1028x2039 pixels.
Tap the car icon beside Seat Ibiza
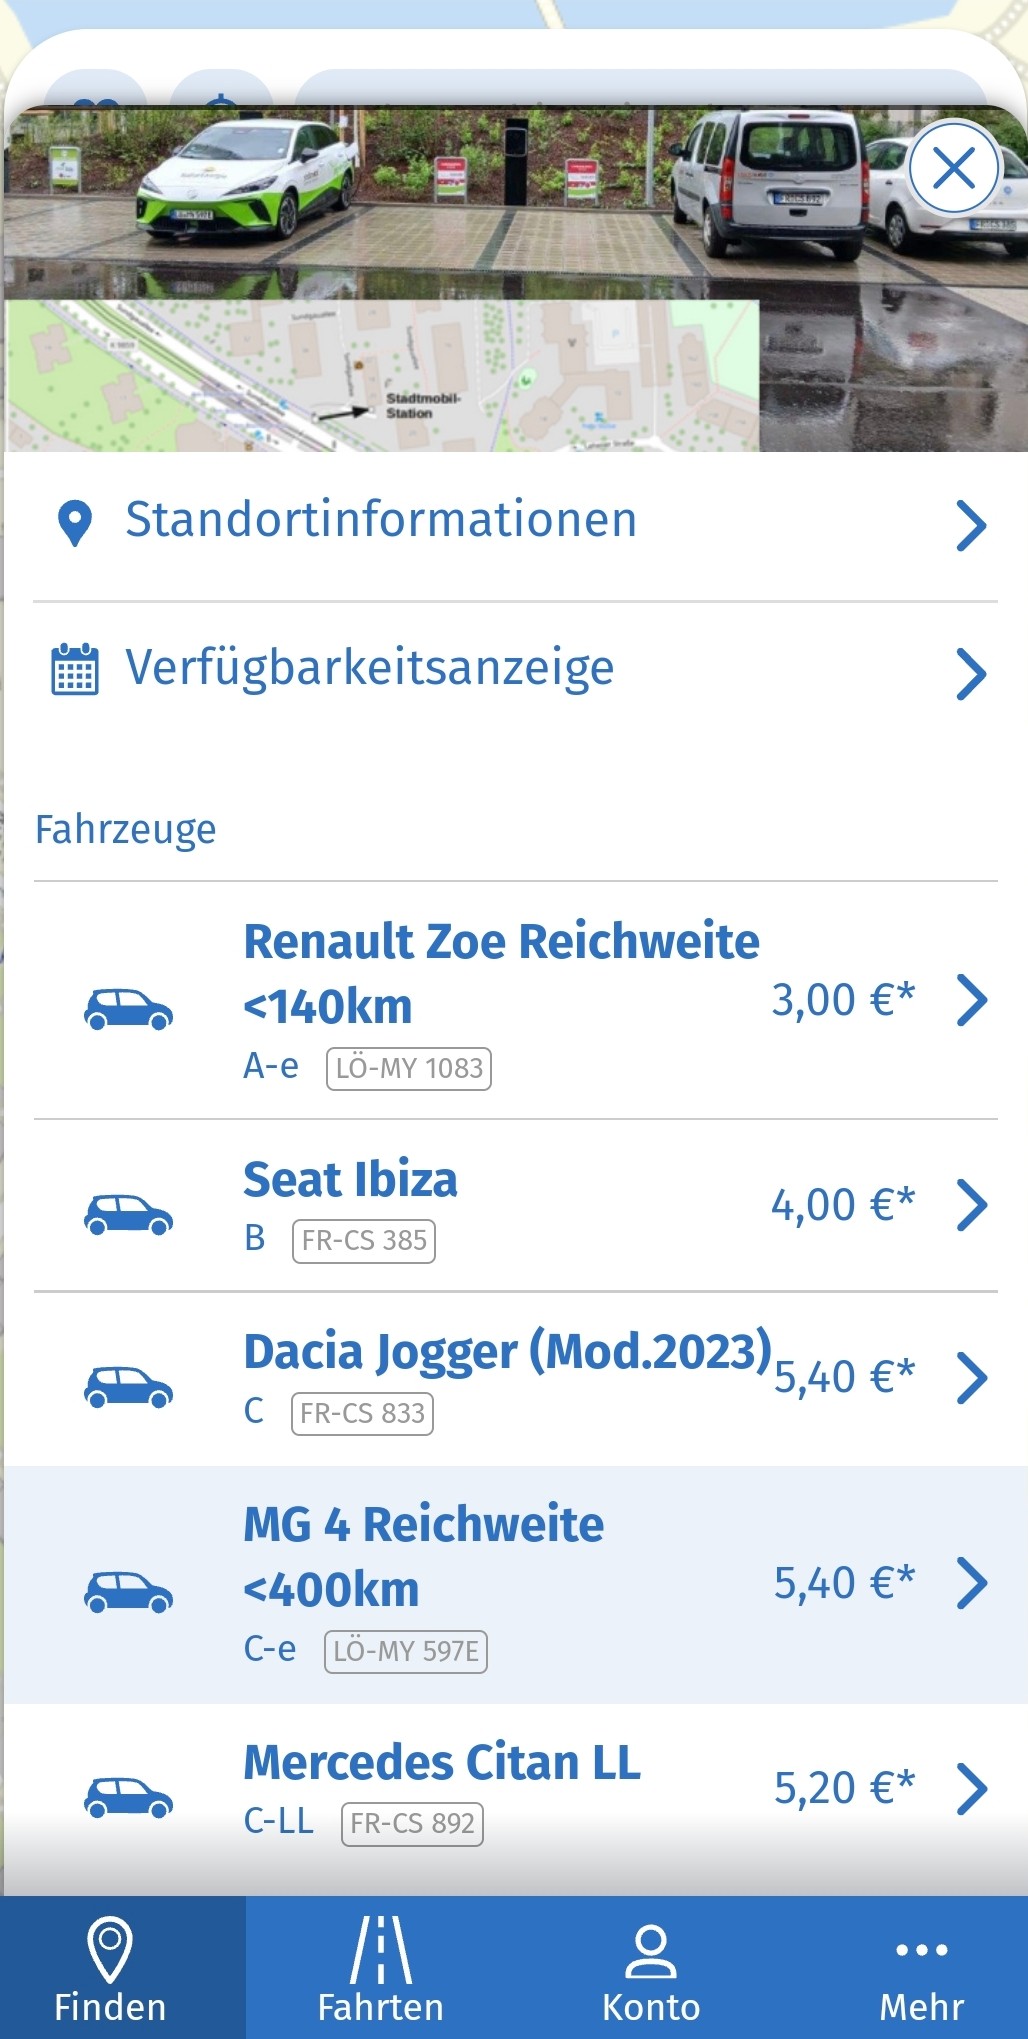[128, 1214]
